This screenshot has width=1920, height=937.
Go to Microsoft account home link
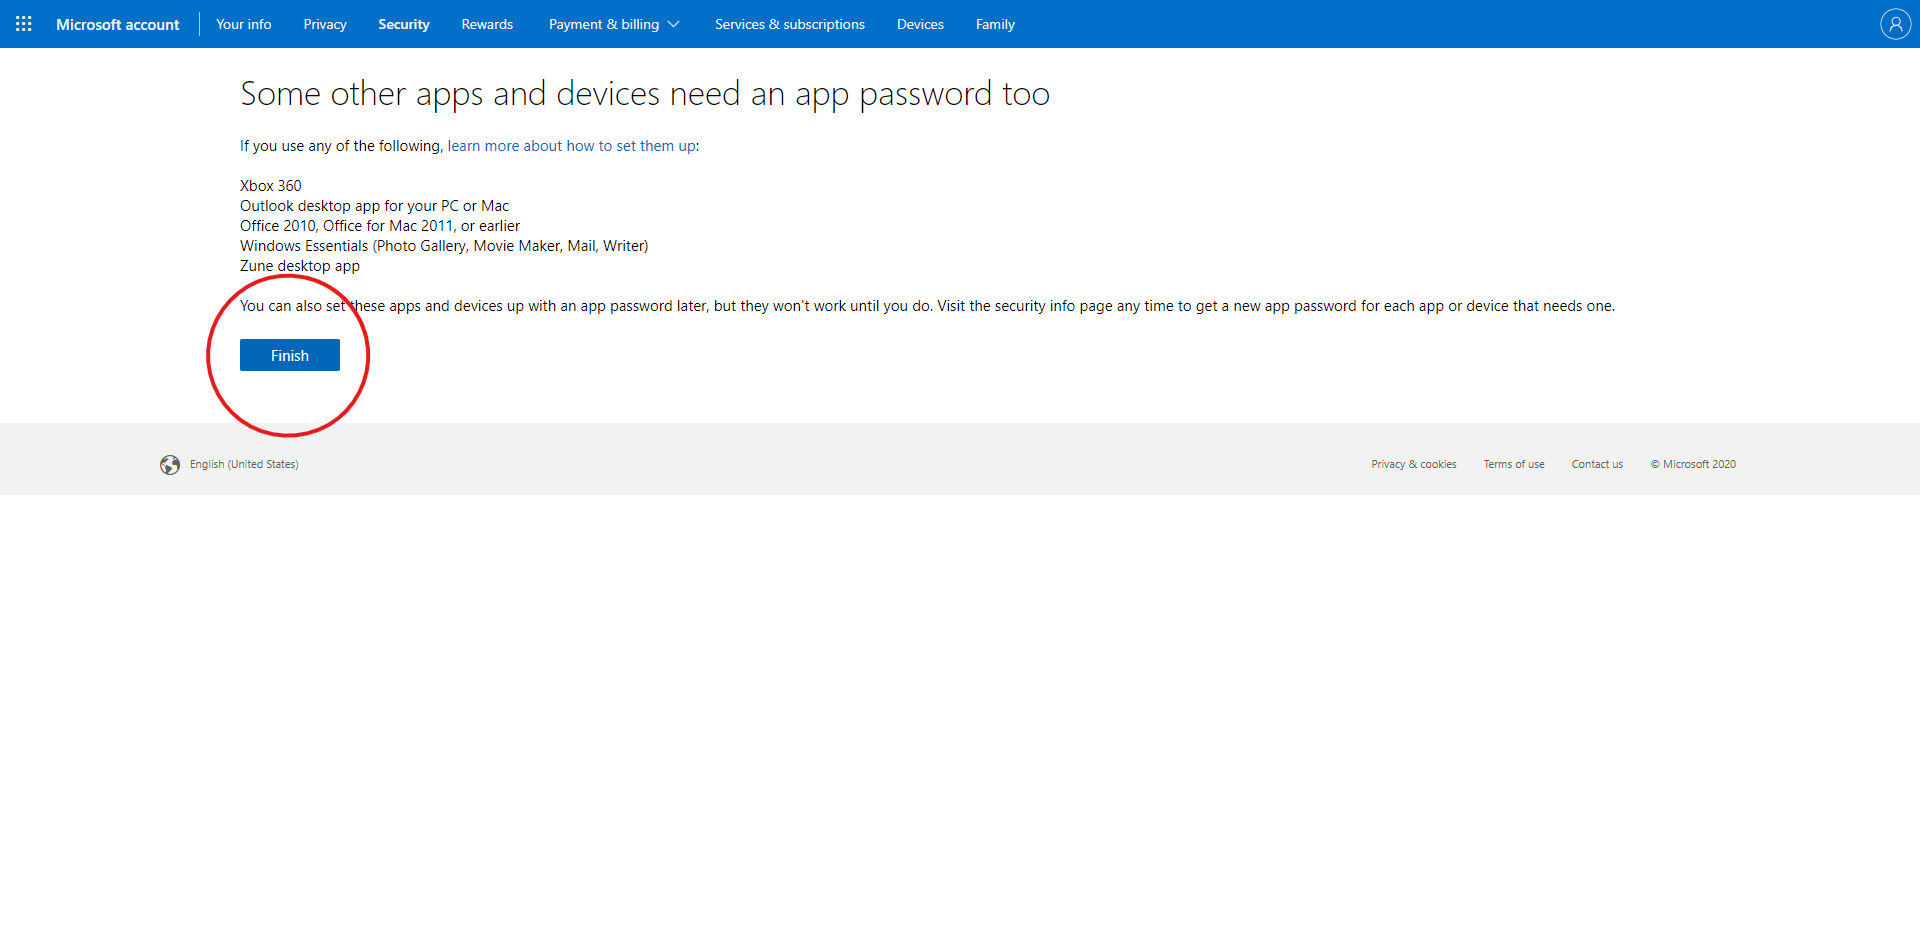(118, 24)
